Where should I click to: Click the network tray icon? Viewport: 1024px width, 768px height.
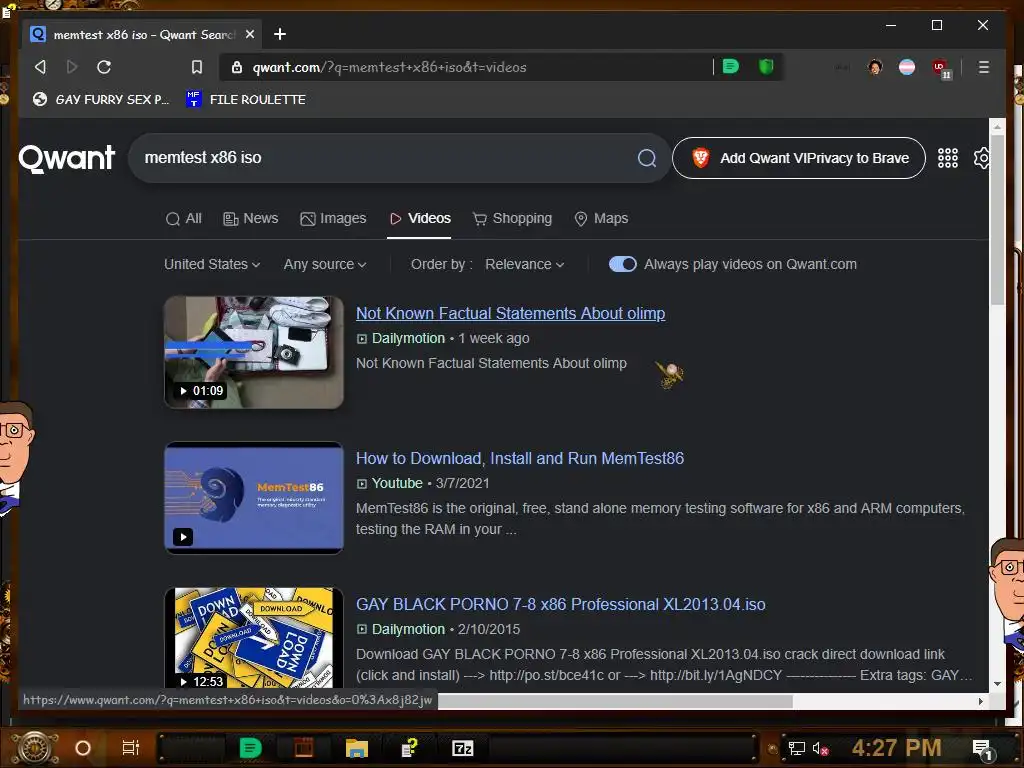796,749
